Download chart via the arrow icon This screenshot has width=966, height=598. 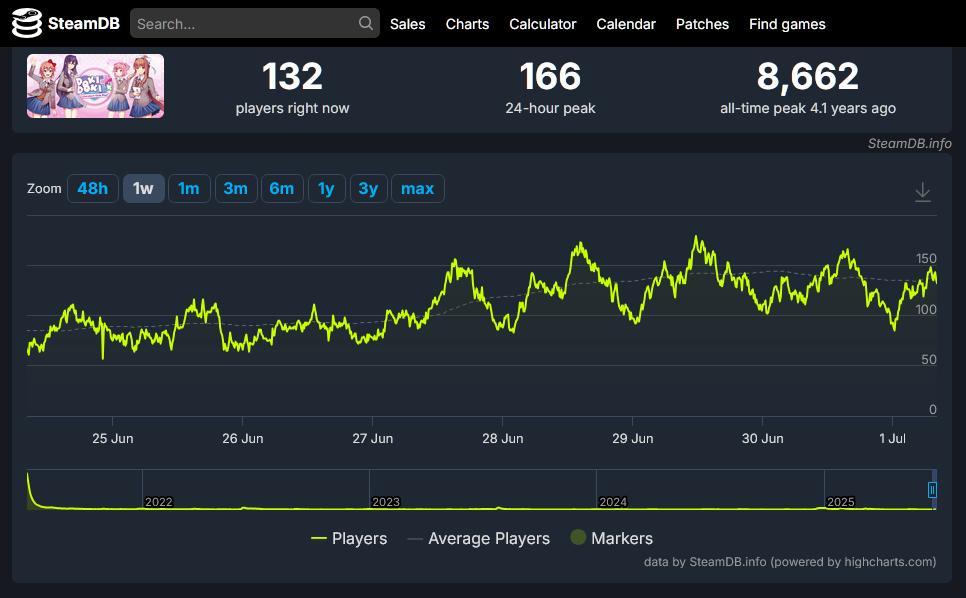922,192
